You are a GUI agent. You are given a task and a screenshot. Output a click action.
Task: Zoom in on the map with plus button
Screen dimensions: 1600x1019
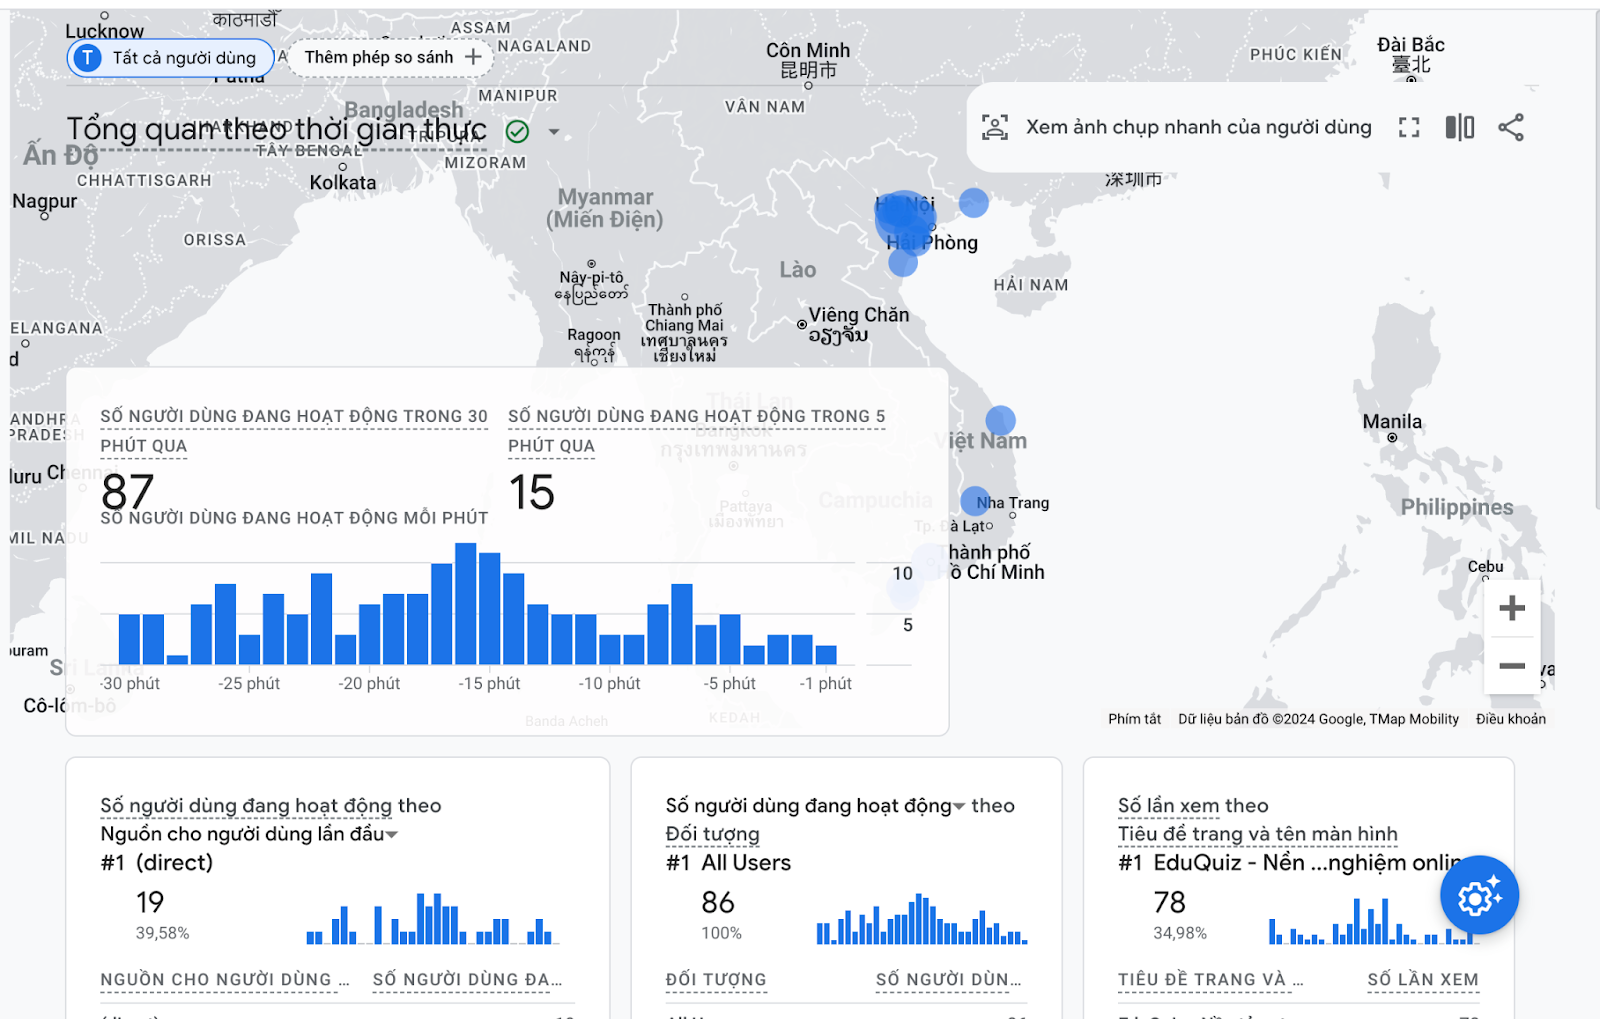[x=1512, y=608]
